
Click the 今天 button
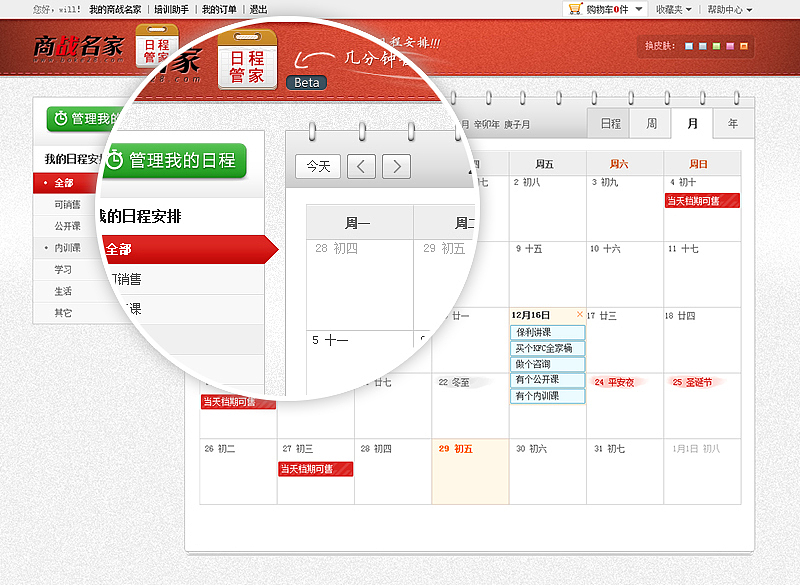click(x=318, y=166)
